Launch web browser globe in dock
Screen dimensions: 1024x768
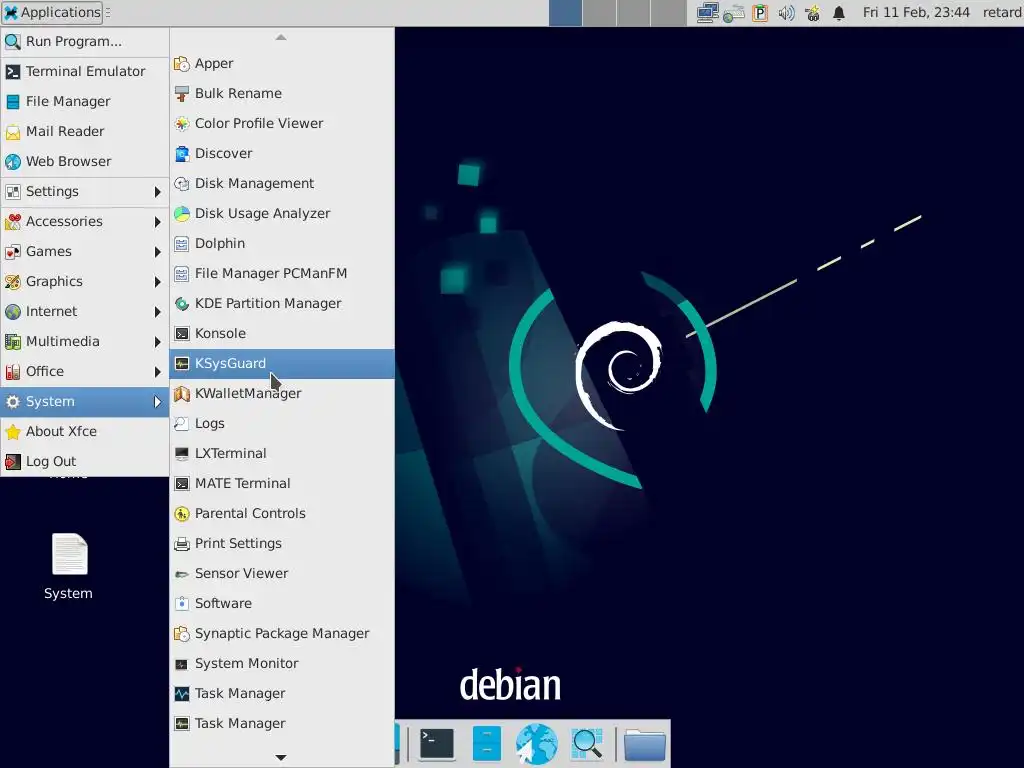(x=536, y=744)
